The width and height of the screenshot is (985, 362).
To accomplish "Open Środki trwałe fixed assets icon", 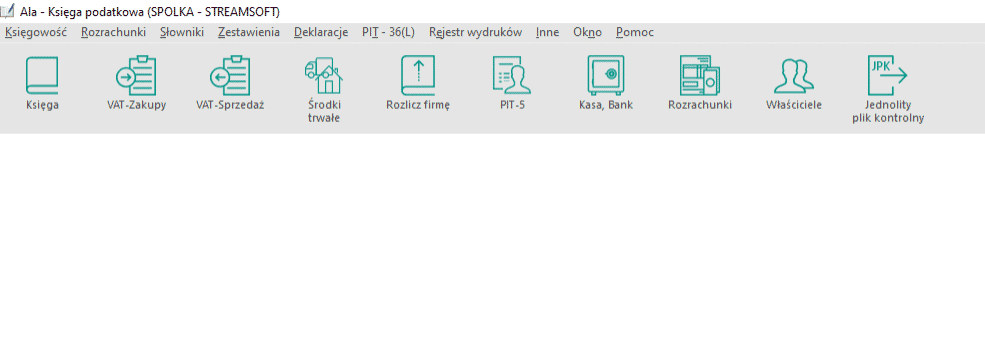I will coord(324,76).
